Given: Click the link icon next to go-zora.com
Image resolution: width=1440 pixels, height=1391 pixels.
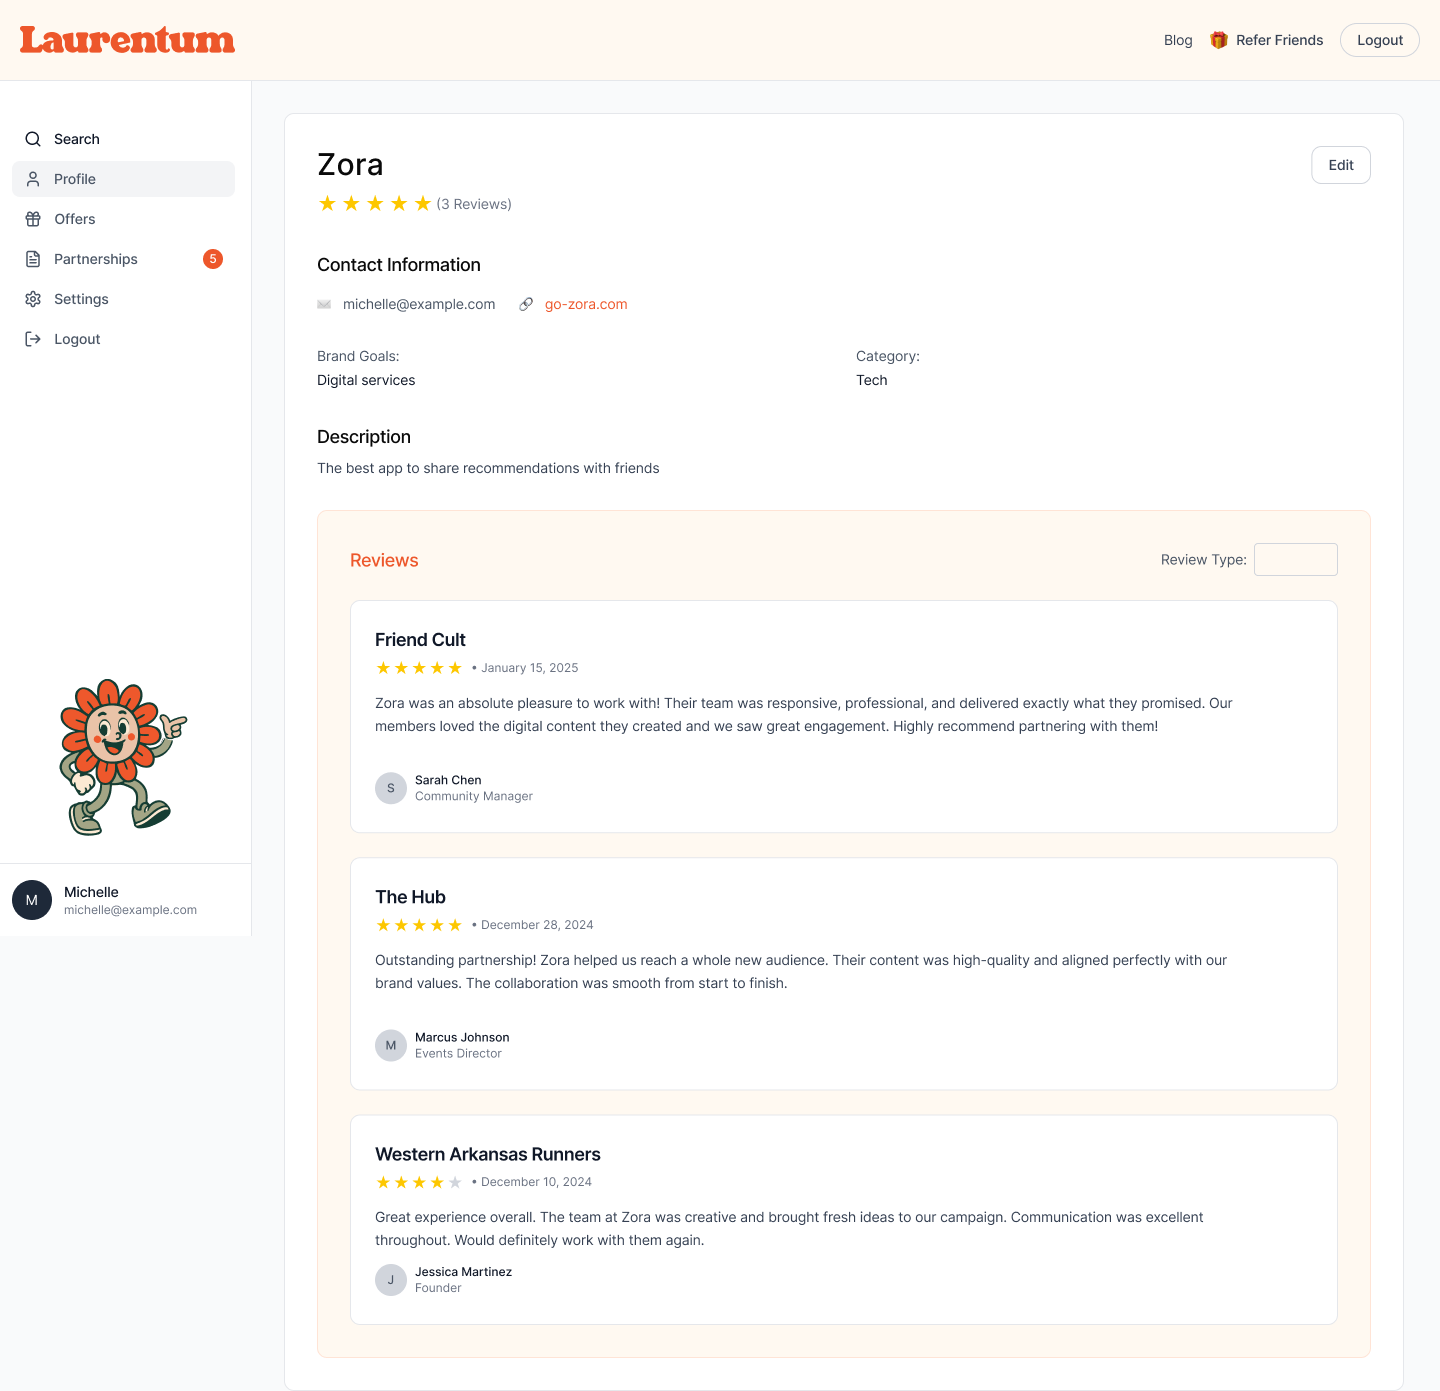Looking at the screenshot, I should 526,304.
